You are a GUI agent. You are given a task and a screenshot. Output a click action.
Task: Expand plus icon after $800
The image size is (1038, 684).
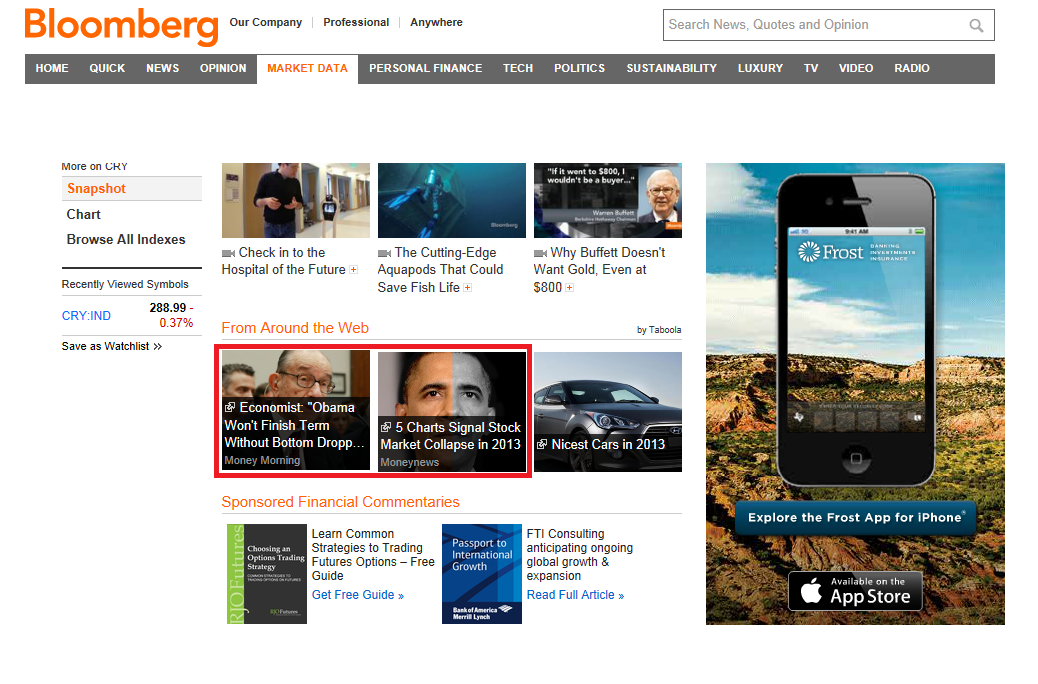tap(569, 287)
